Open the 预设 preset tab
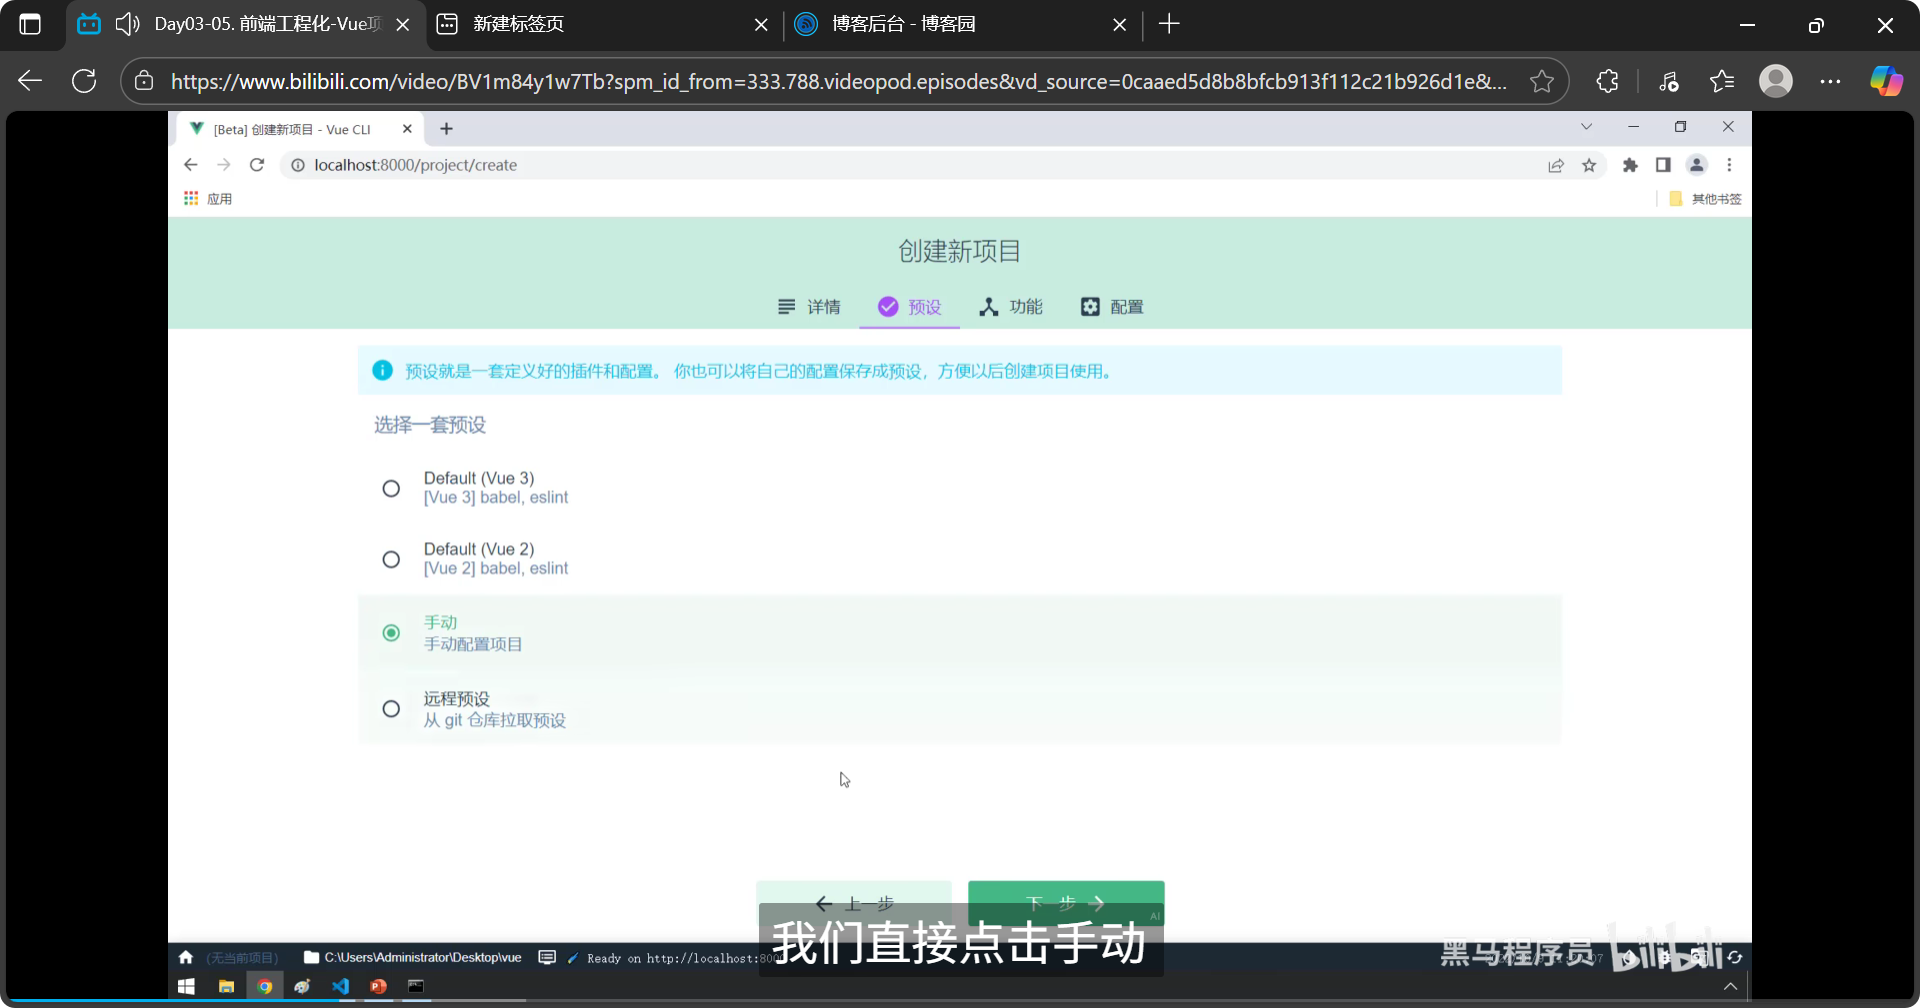 (x=910, y=307)
